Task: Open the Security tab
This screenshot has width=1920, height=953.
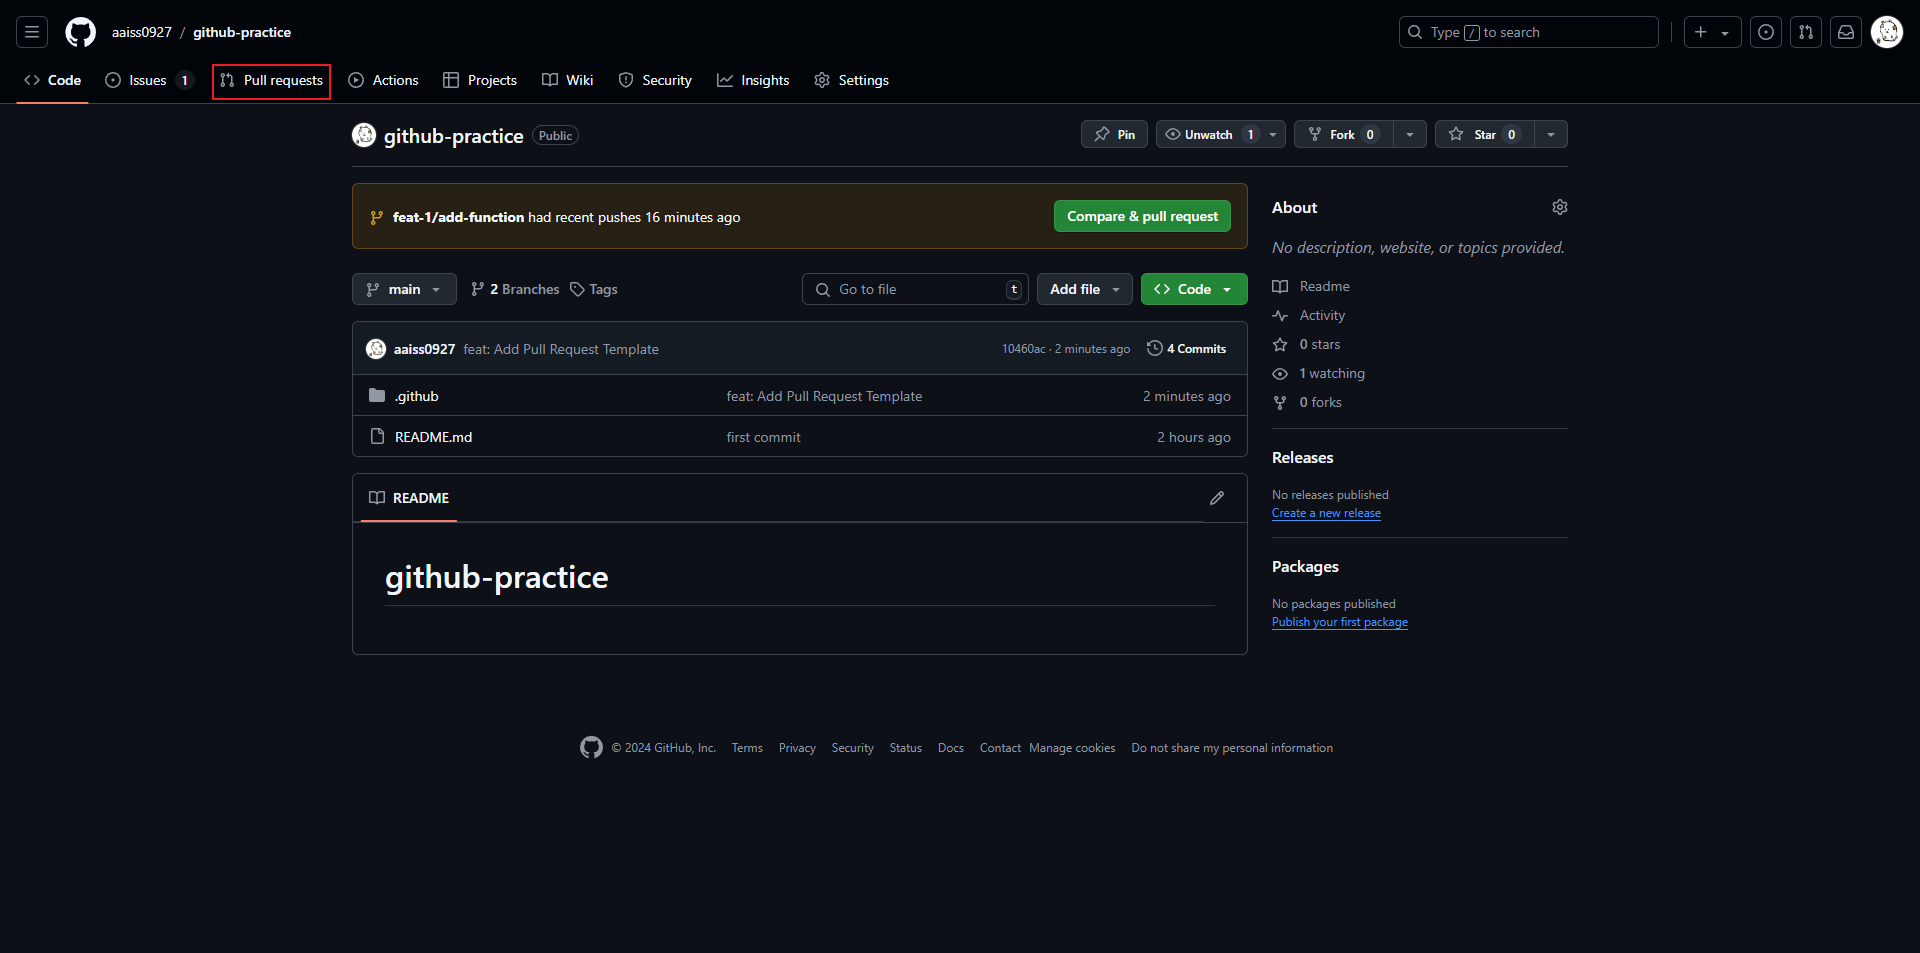Action: (x=655, y=80)
